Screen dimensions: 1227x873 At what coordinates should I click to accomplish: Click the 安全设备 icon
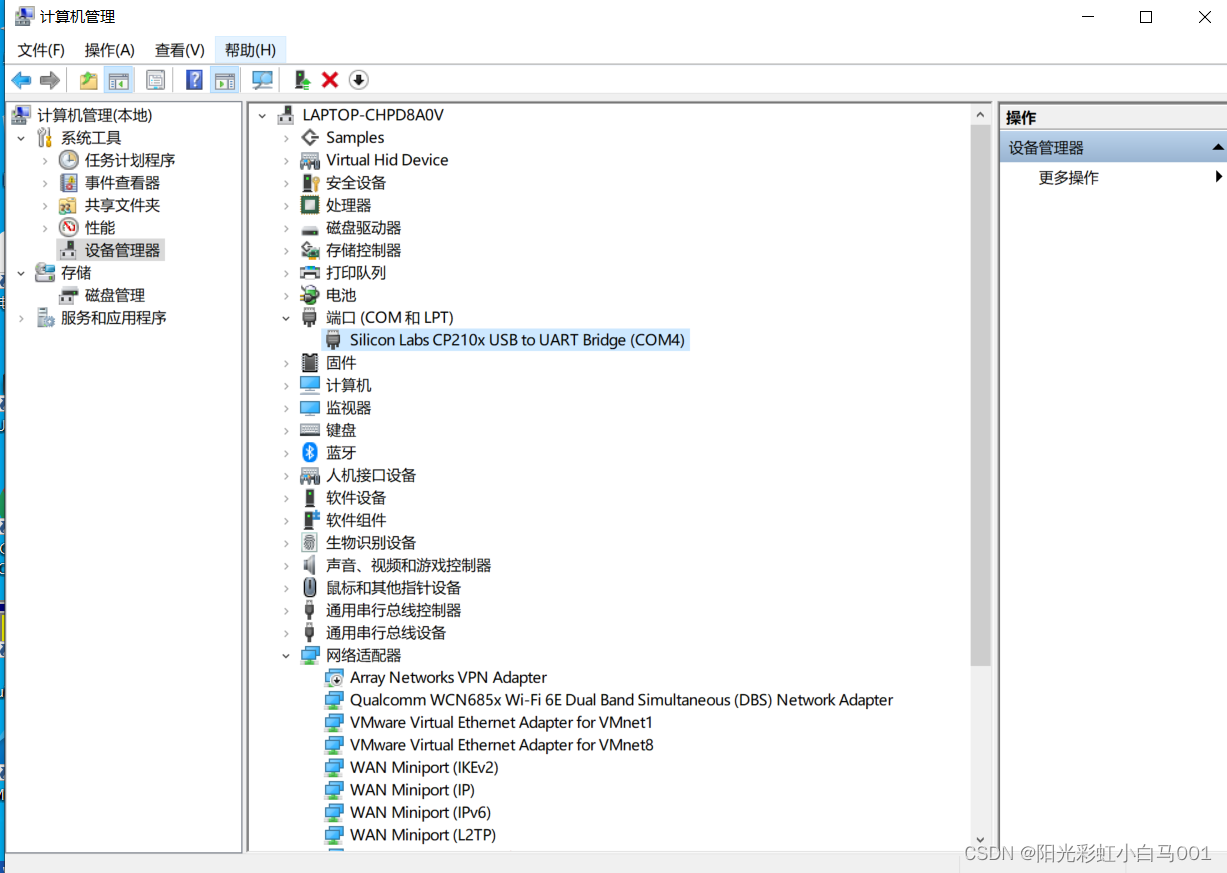[x=310, y=183]
